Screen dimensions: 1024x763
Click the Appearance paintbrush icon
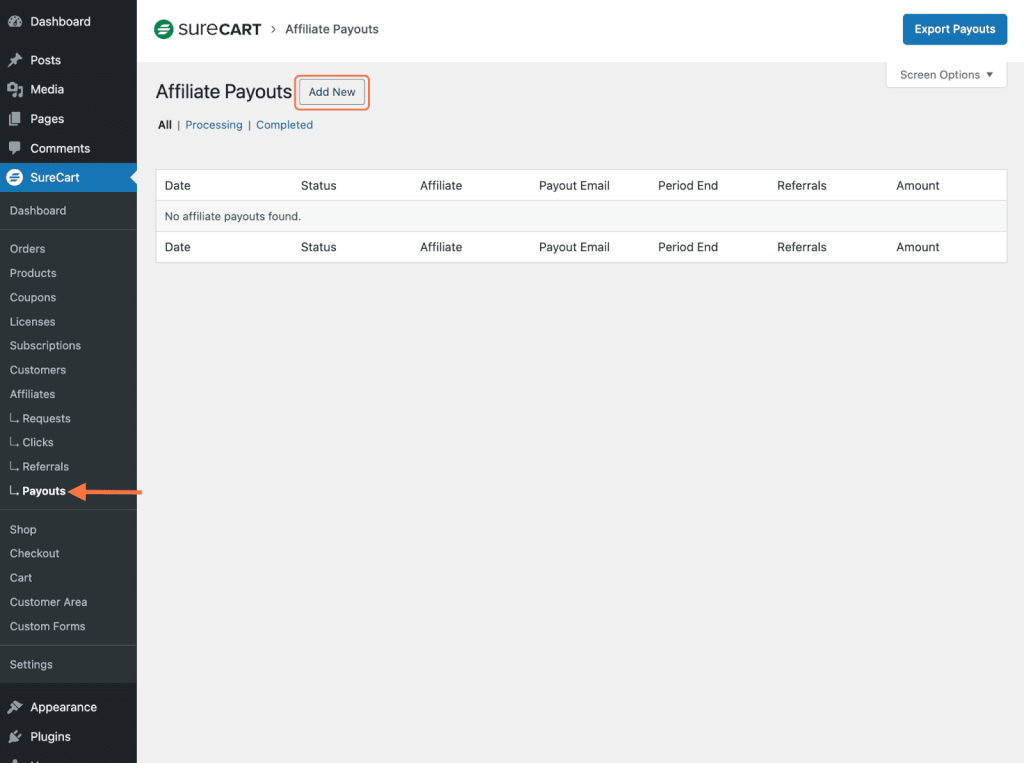[15, 707]
